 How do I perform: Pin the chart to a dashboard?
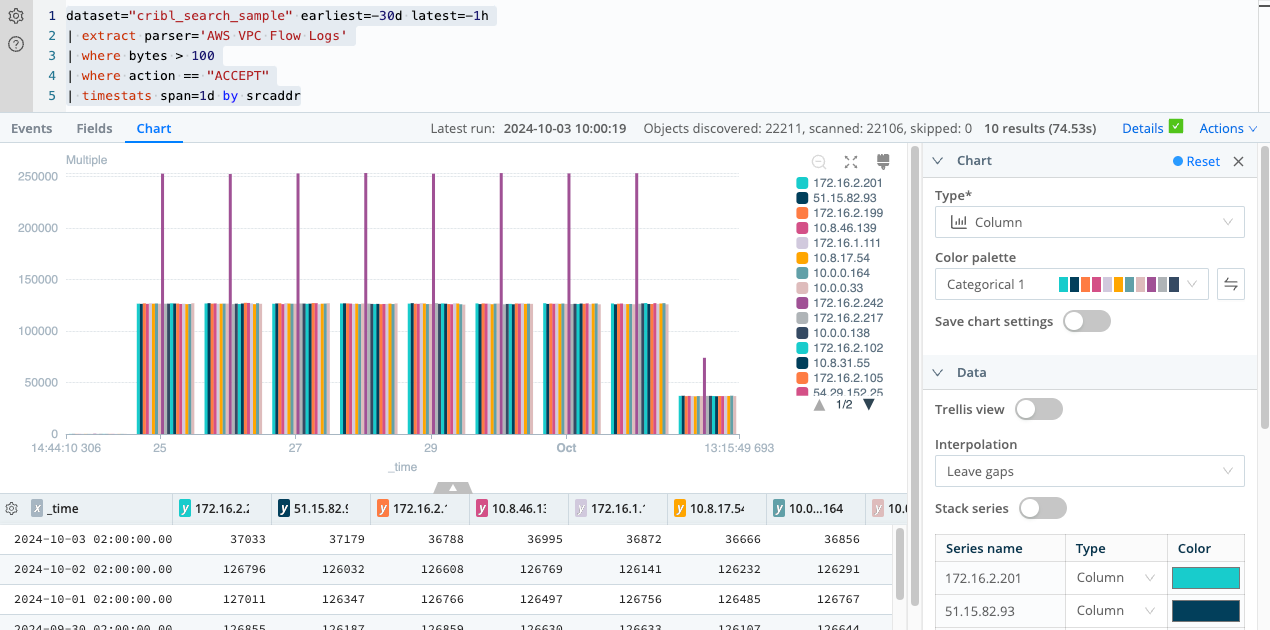[884, 160]
